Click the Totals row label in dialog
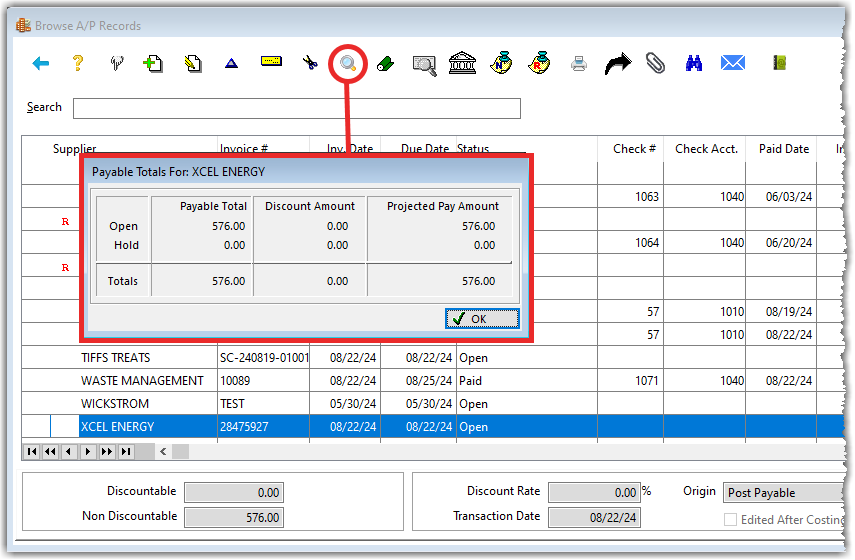This screenshot has height=560, width=855. point(123,281)
